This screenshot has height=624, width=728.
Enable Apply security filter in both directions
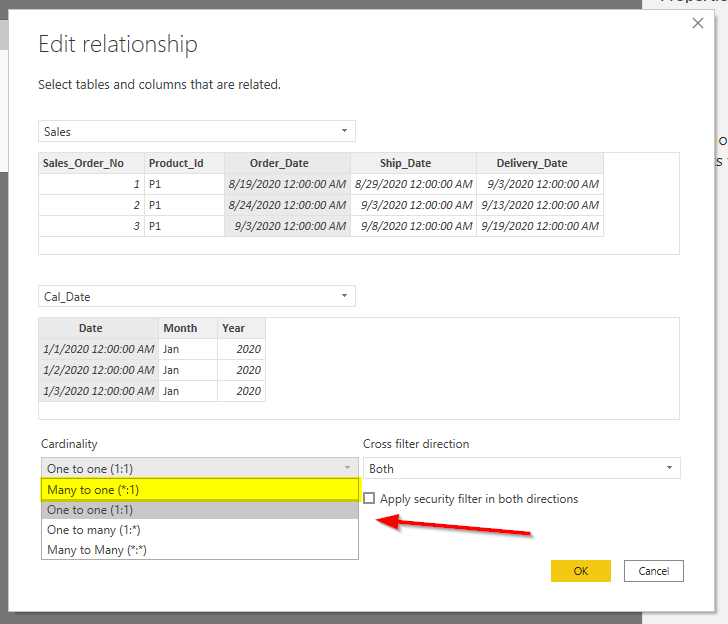(369, 499)
